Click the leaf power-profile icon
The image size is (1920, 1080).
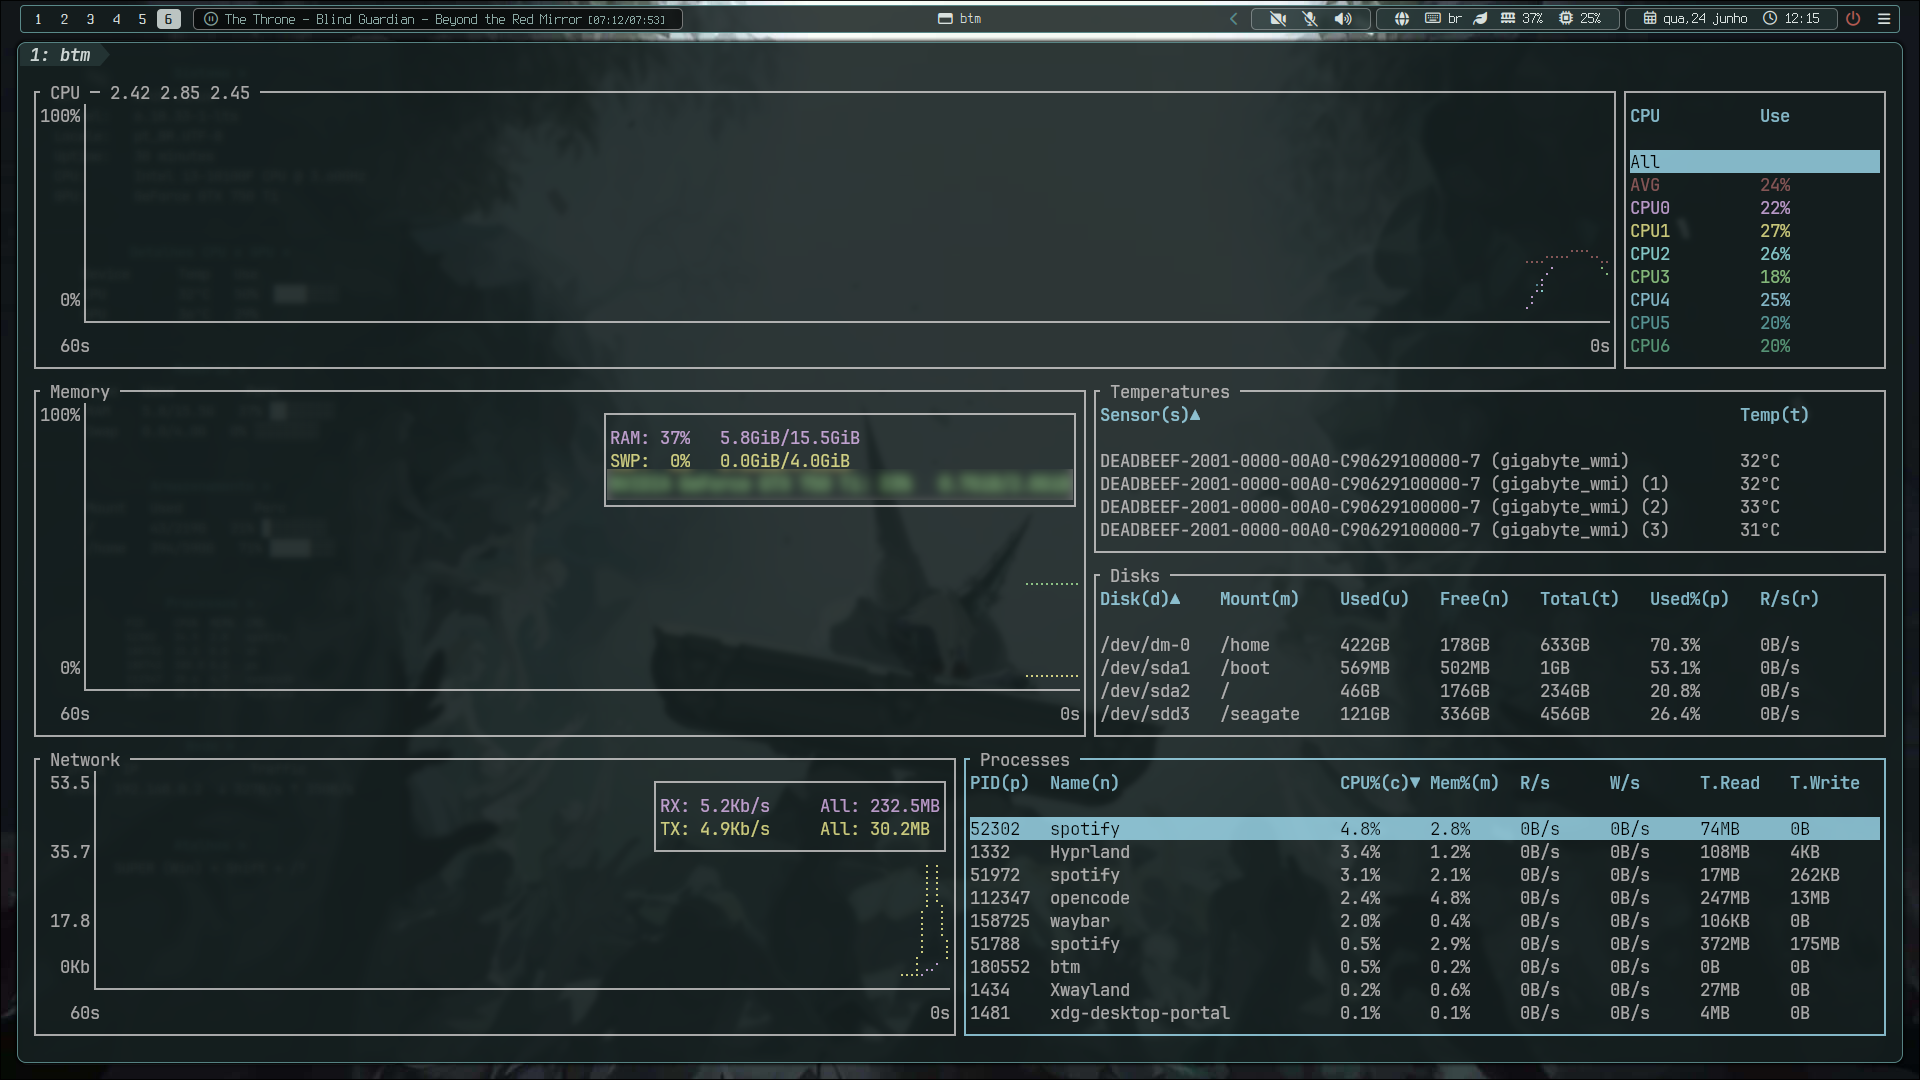point(1480,19)
